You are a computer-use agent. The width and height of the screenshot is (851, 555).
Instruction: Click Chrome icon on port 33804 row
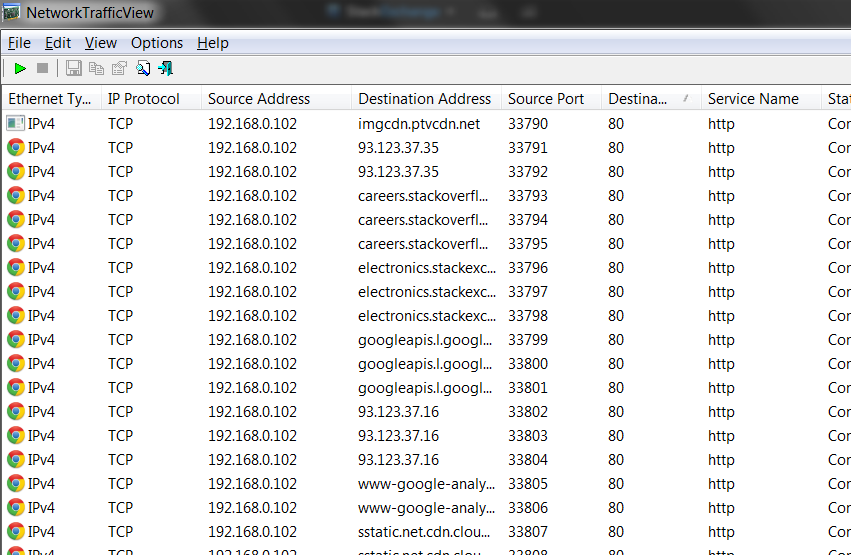tap(15, 460)
